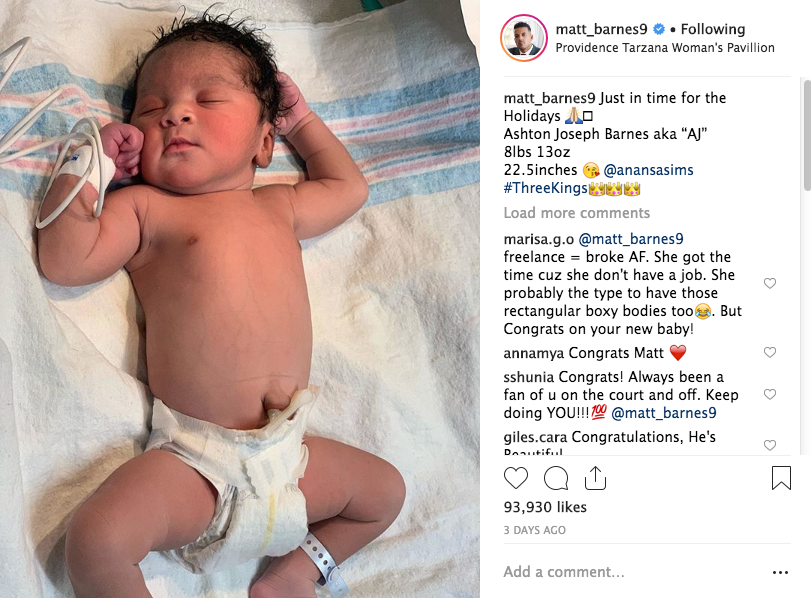This screenshot has height=598, width=811.
Task: Open Providence Tarzana Woman's Pavillion location
Action: point(665,48)
